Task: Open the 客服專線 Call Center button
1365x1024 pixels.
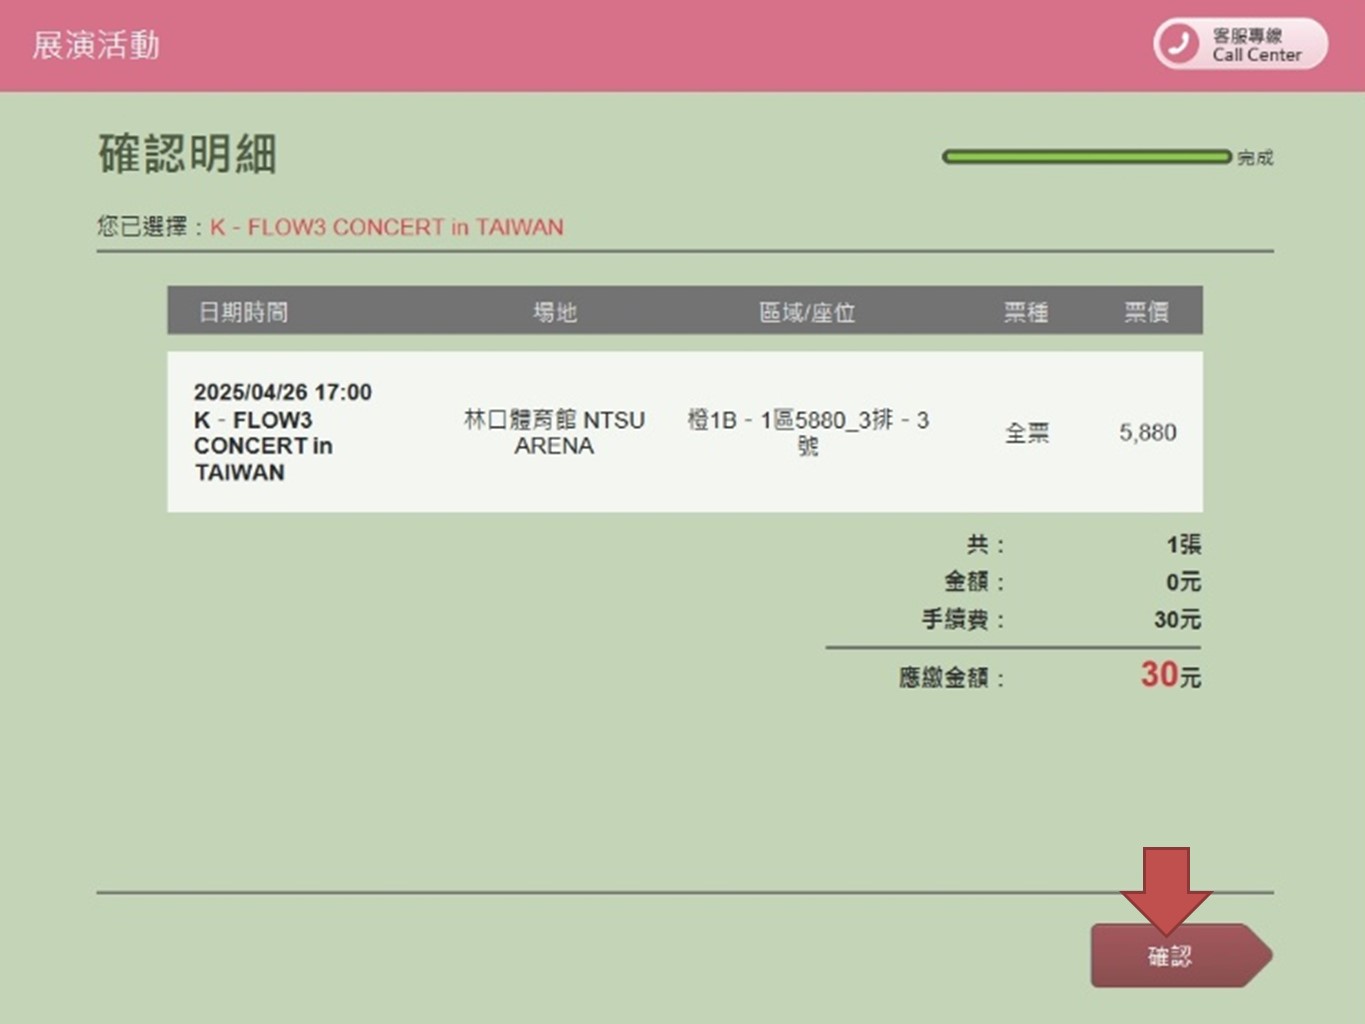Action: click(1240, 44)
